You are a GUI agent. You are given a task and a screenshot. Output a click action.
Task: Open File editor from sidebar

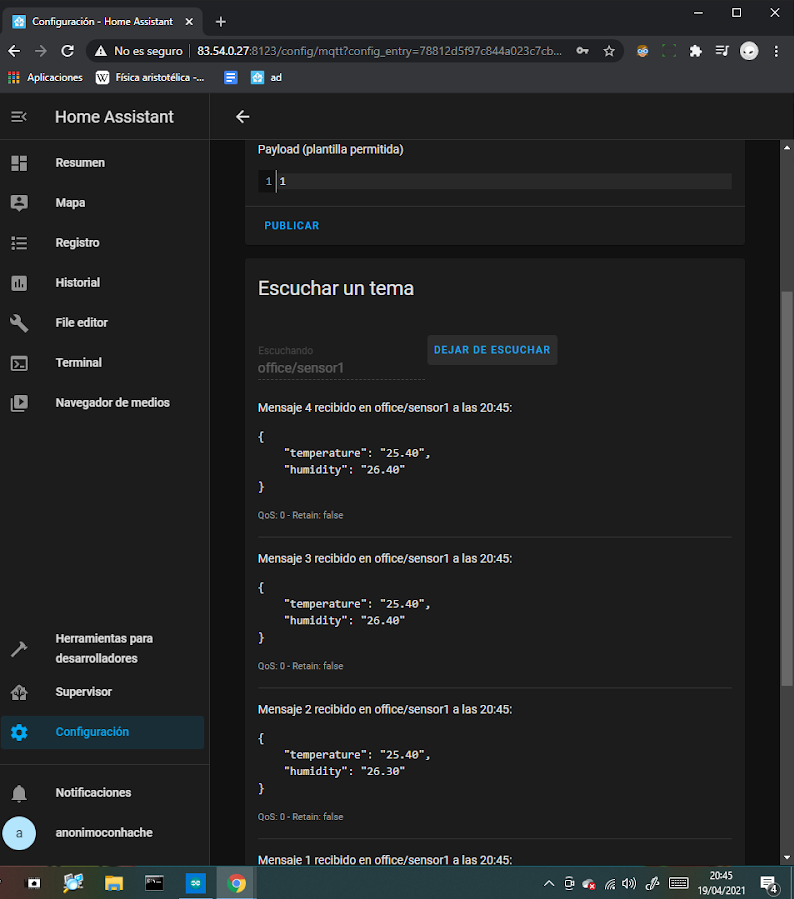pyautogui.click(x=81, y=323)
